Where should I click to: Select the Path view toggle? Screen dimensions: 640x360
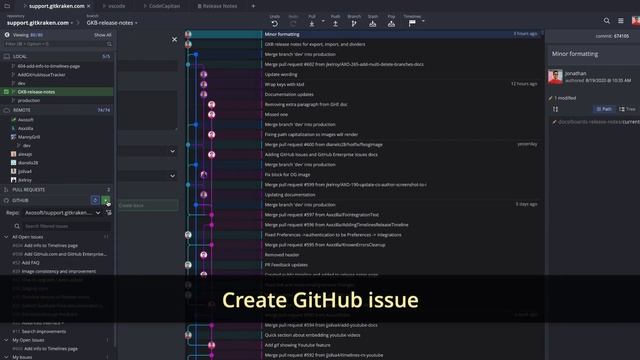tap(604, 109)
